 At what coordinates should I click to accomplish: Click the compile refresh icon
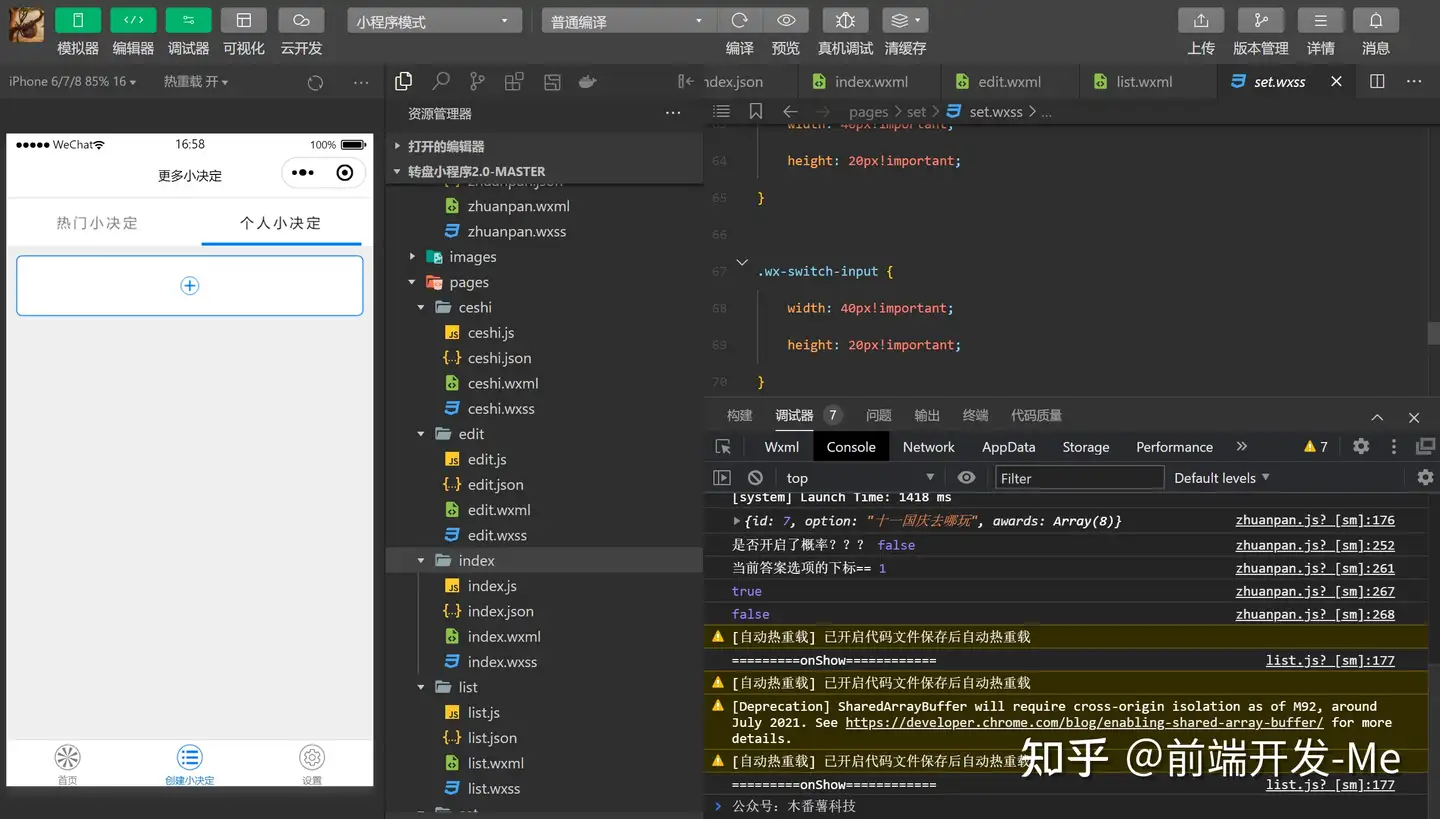tap(740, 21)
